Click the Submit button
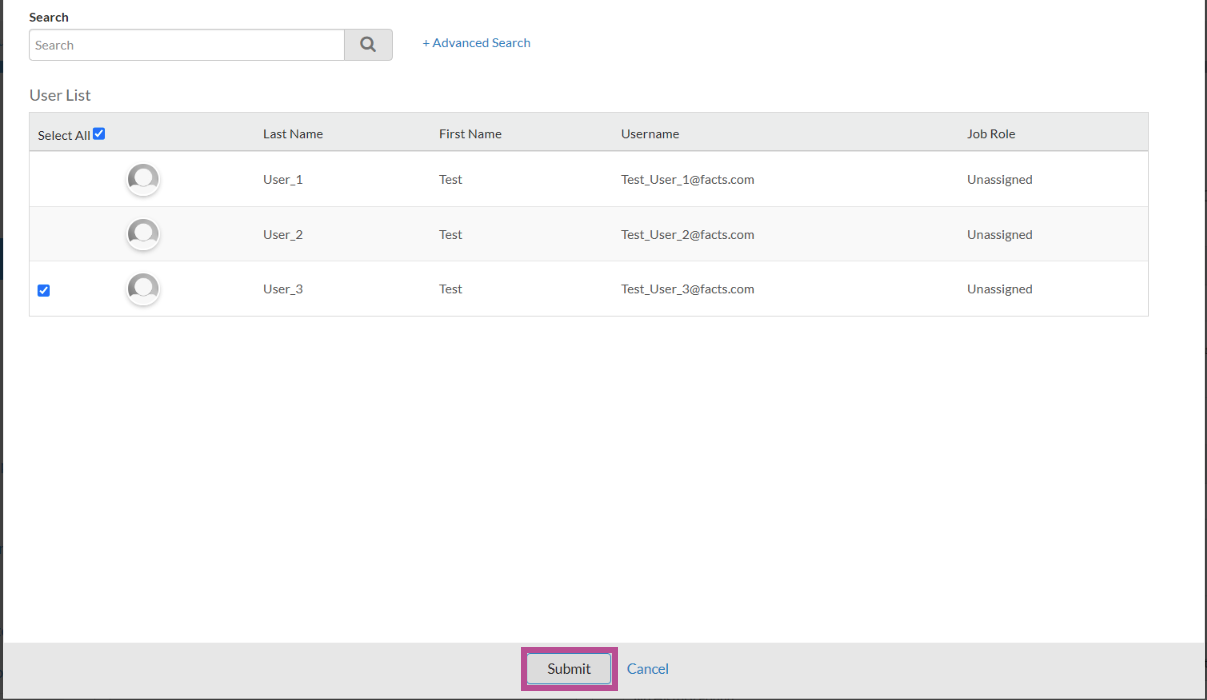Screen dimensions: 1207x700 pyautogui.click(x=569, y=669)
